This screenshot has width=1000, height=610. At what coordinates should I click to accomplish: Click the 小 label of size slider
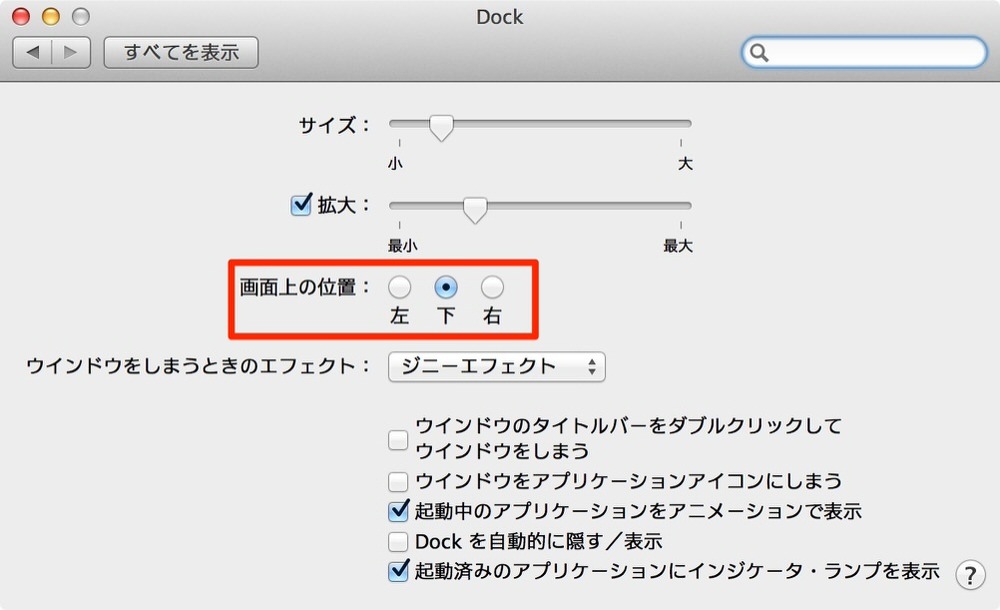[395, 164]
